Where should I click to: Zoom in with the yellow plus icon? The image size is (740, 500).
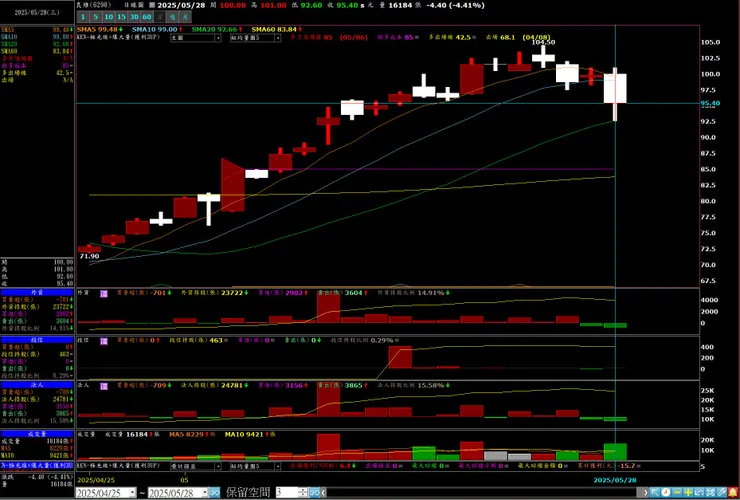[x=688, y=492]
